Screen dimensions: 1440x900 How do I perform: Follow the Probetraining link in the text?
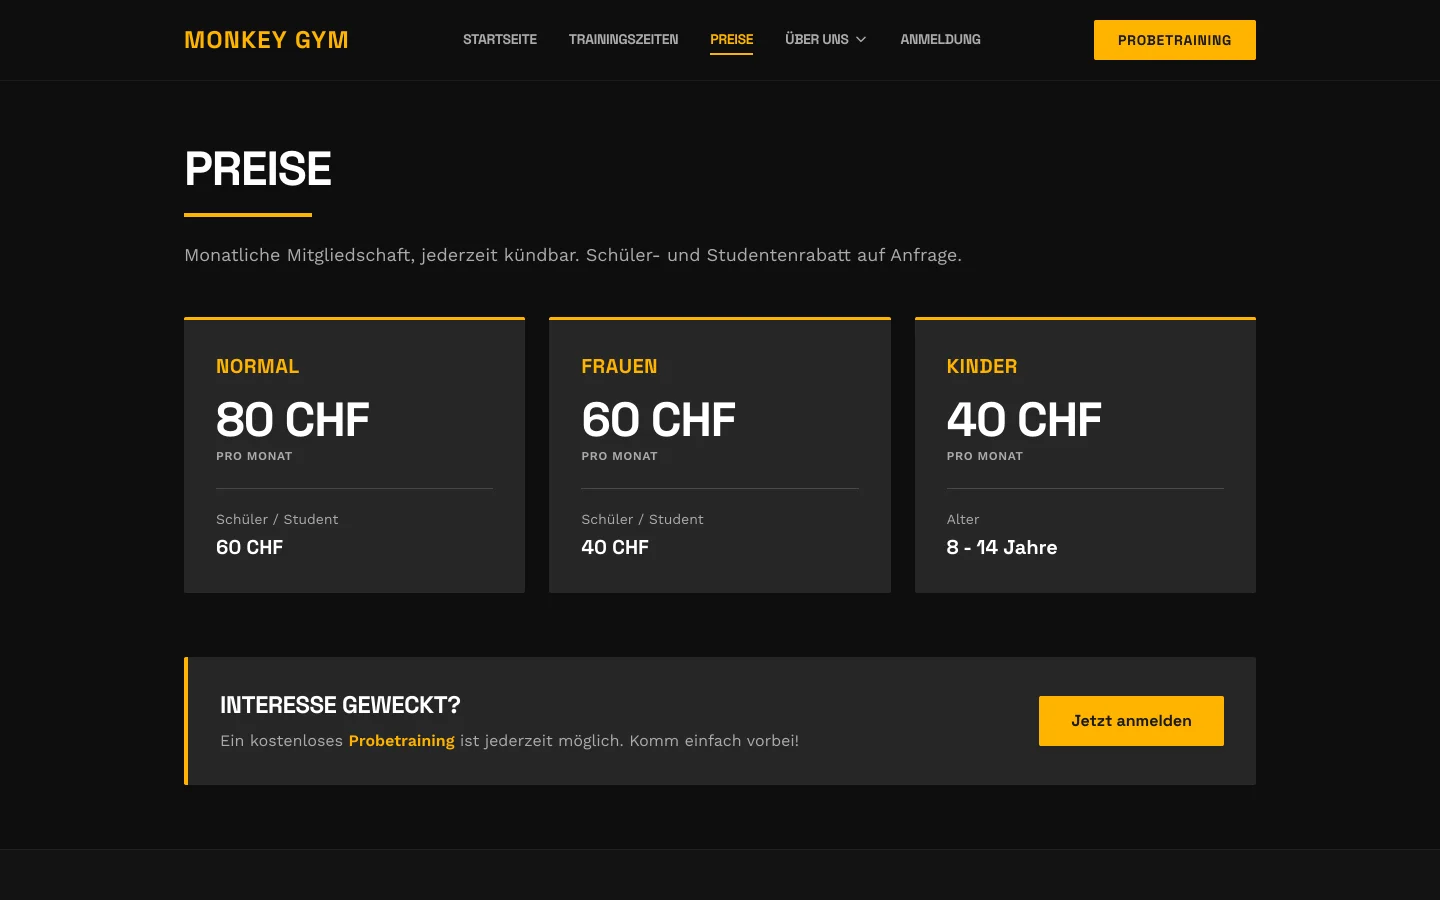click(x=401, y=741)
